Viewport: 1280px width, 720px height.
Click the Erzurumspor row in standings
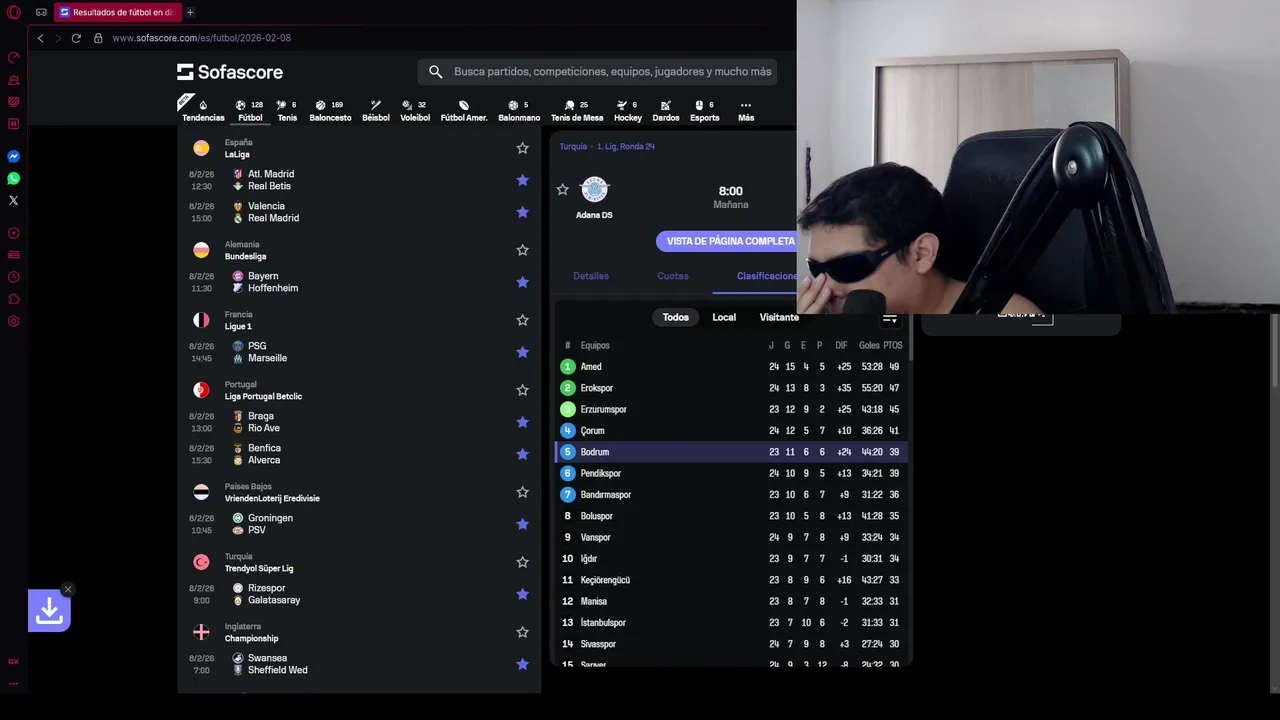730,409
